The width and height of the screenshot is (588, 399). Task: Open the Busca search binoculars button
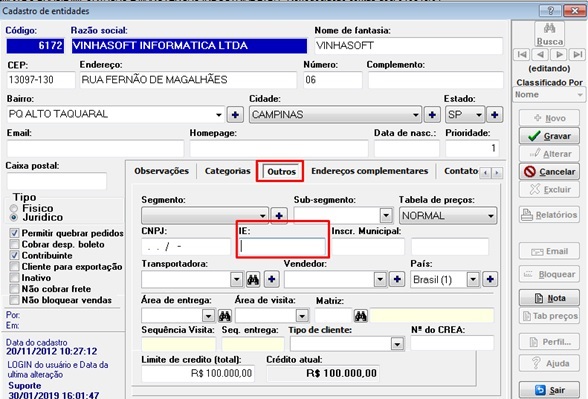coord(549,33)
